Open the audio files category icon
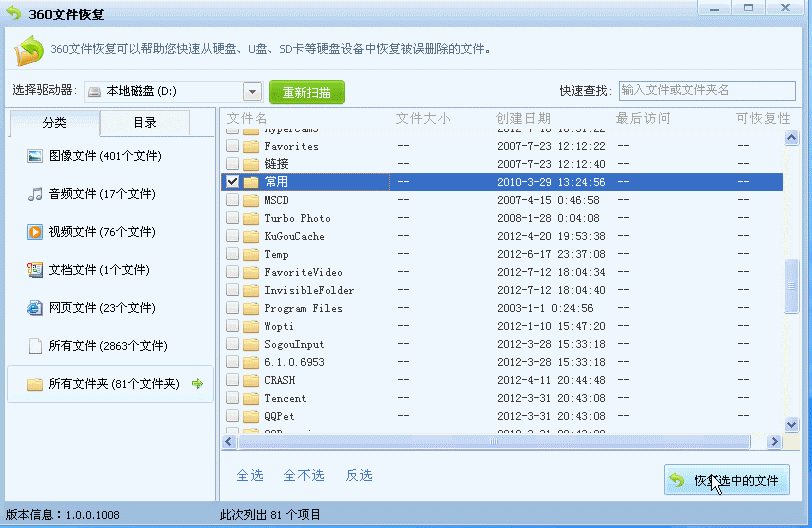Viewport: 812px width, 528px height. (35, 194)
